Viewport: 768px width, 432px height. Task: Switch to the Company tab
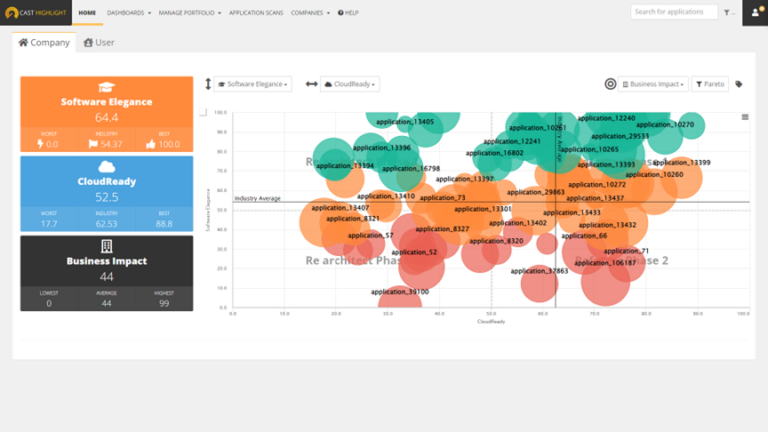(x=44, y=43)
